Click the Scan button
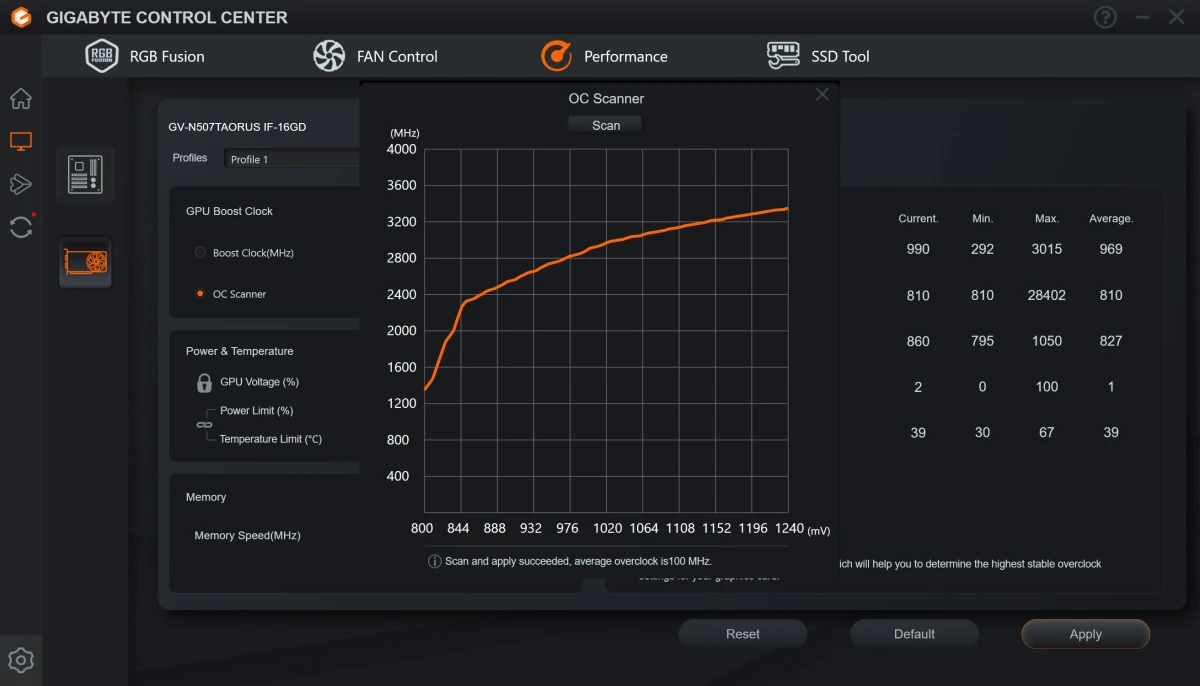 click(605, 125)
